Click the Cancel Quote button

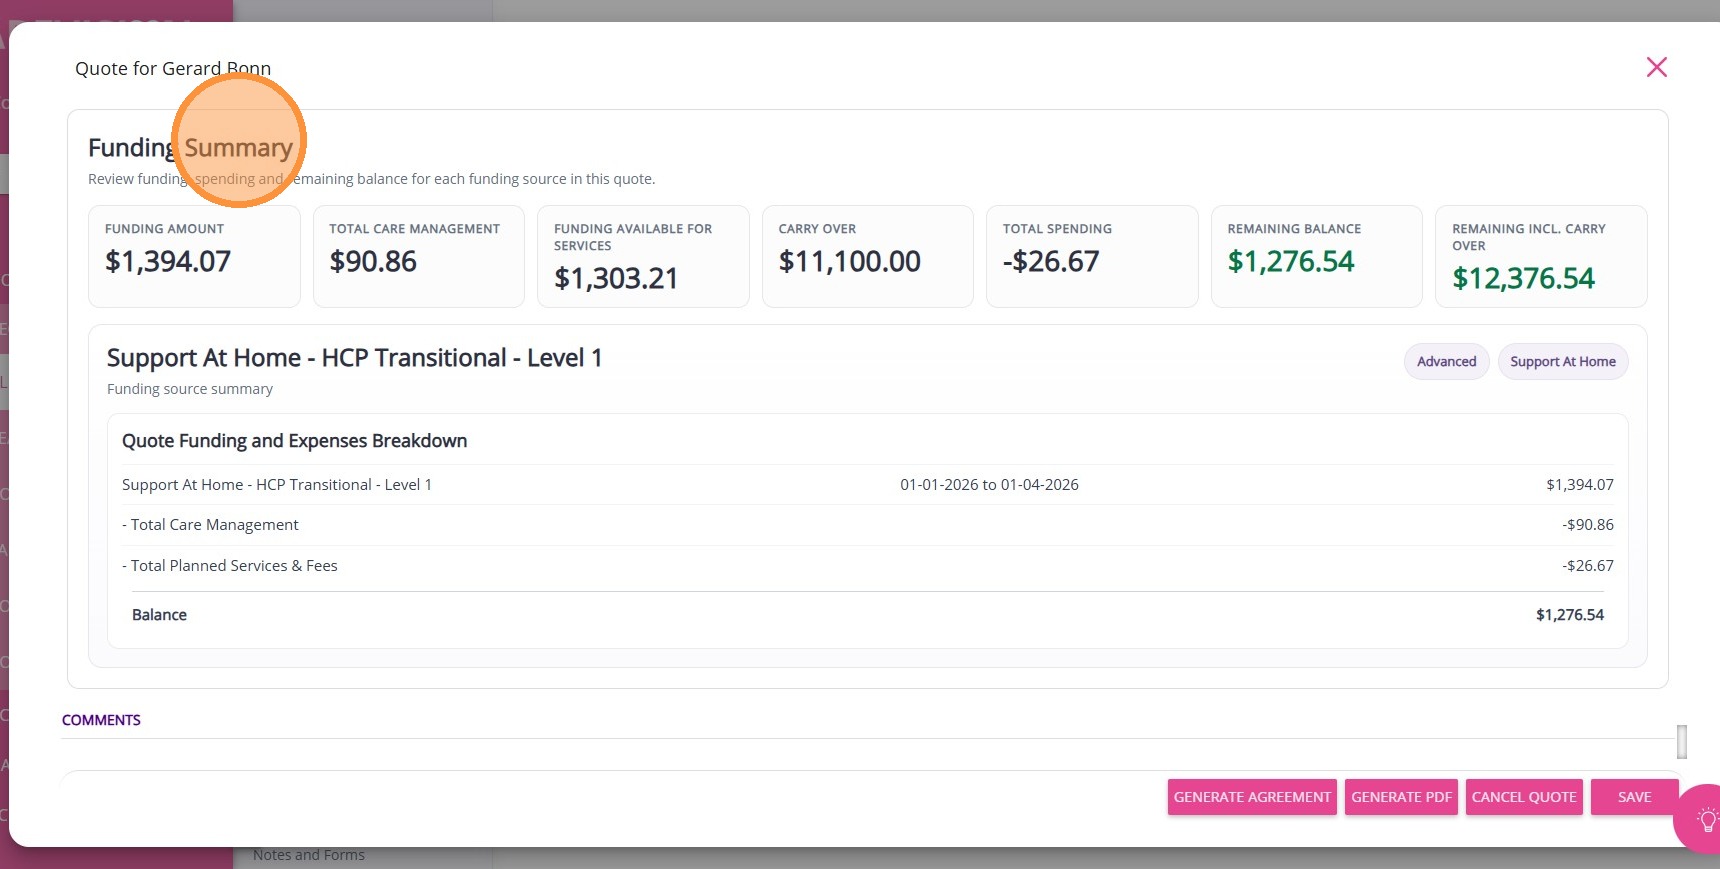(1523, 797)
